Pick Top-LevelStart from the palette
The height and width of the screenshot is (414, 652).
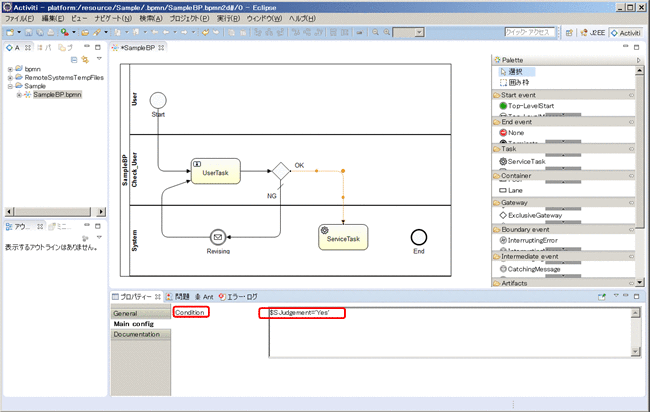[x=530, y=105]
